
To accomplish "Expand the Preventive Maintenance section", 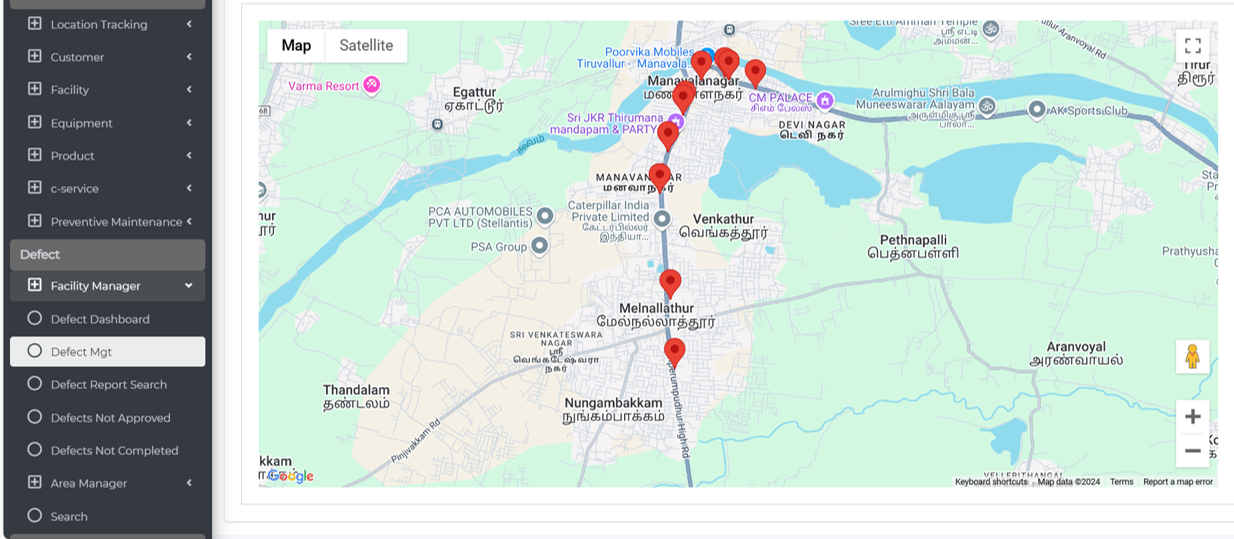I will (x=107, y=221).
